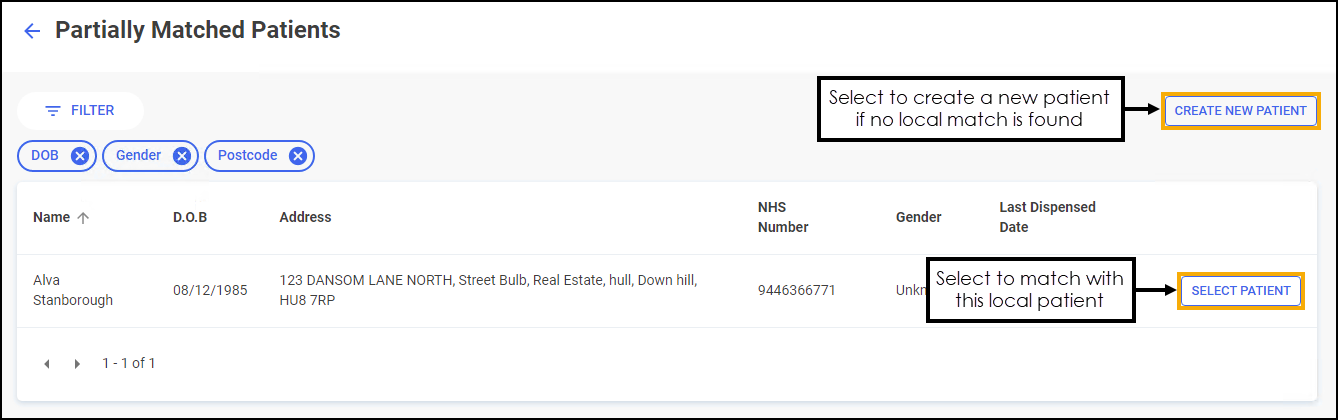The width and height of the screenshot is (1338, 420).
Task: Sort by Last Dispensed Date column
Action: pyautogui.click(x=1047, y=217)
